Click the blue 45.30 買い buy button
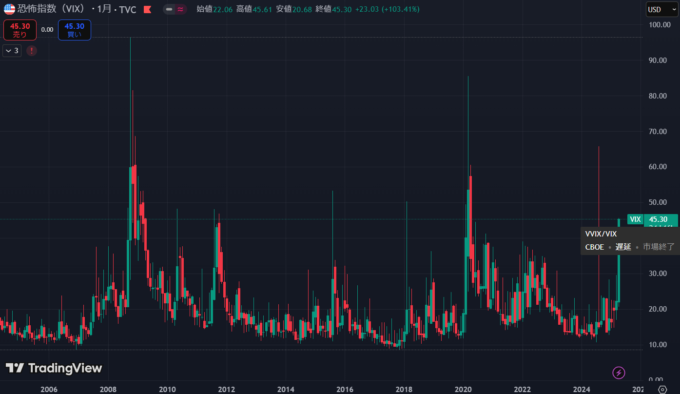 [x=74, y=30]
